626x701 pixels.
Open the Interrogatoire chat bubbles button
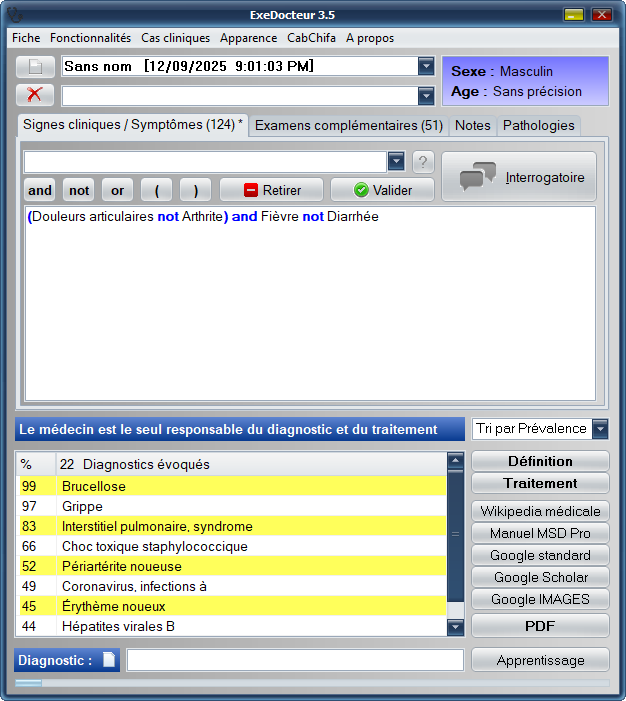pos(519,177)
